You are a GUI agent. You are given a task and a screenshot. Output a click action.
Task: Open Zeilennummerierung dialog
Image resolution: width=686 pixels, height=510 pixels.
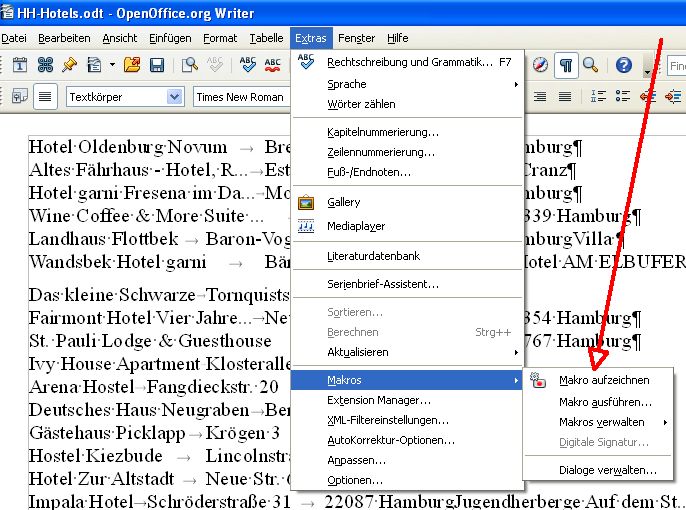[407, 152]
